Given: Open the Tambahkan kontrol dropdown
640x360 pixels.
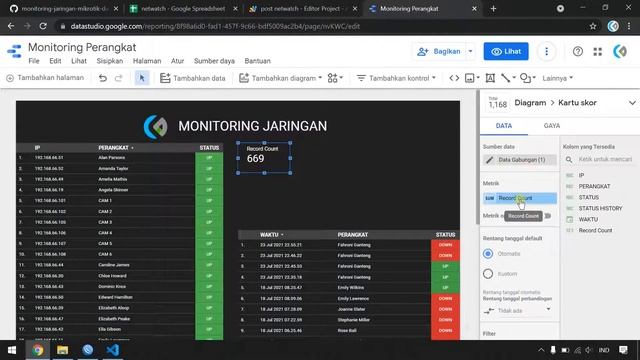Looking at the screenshot, I should pyautogui.click(x=396, y=78).
